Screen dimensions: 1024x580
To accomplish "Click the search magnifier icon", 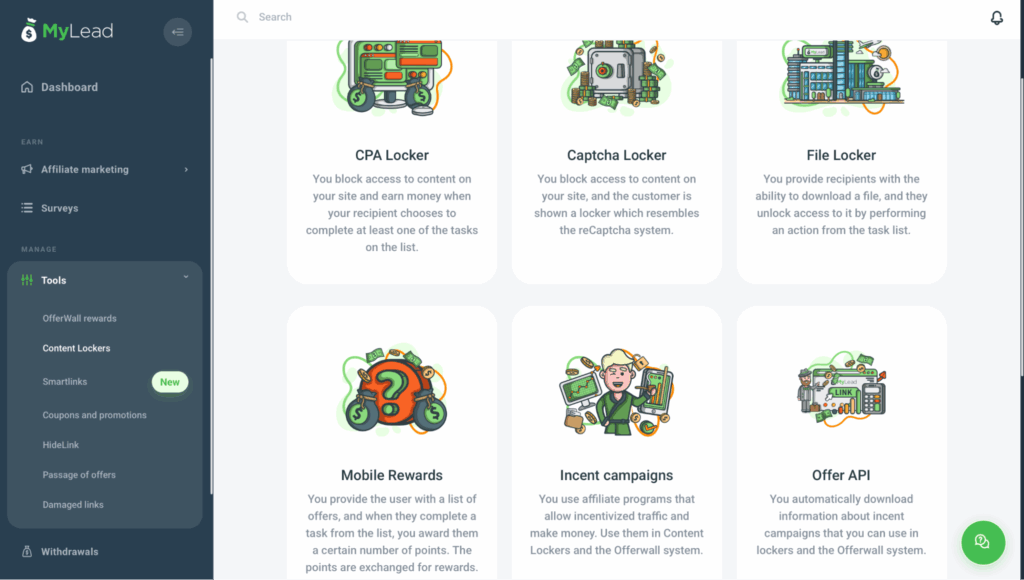I will (242, 17).
